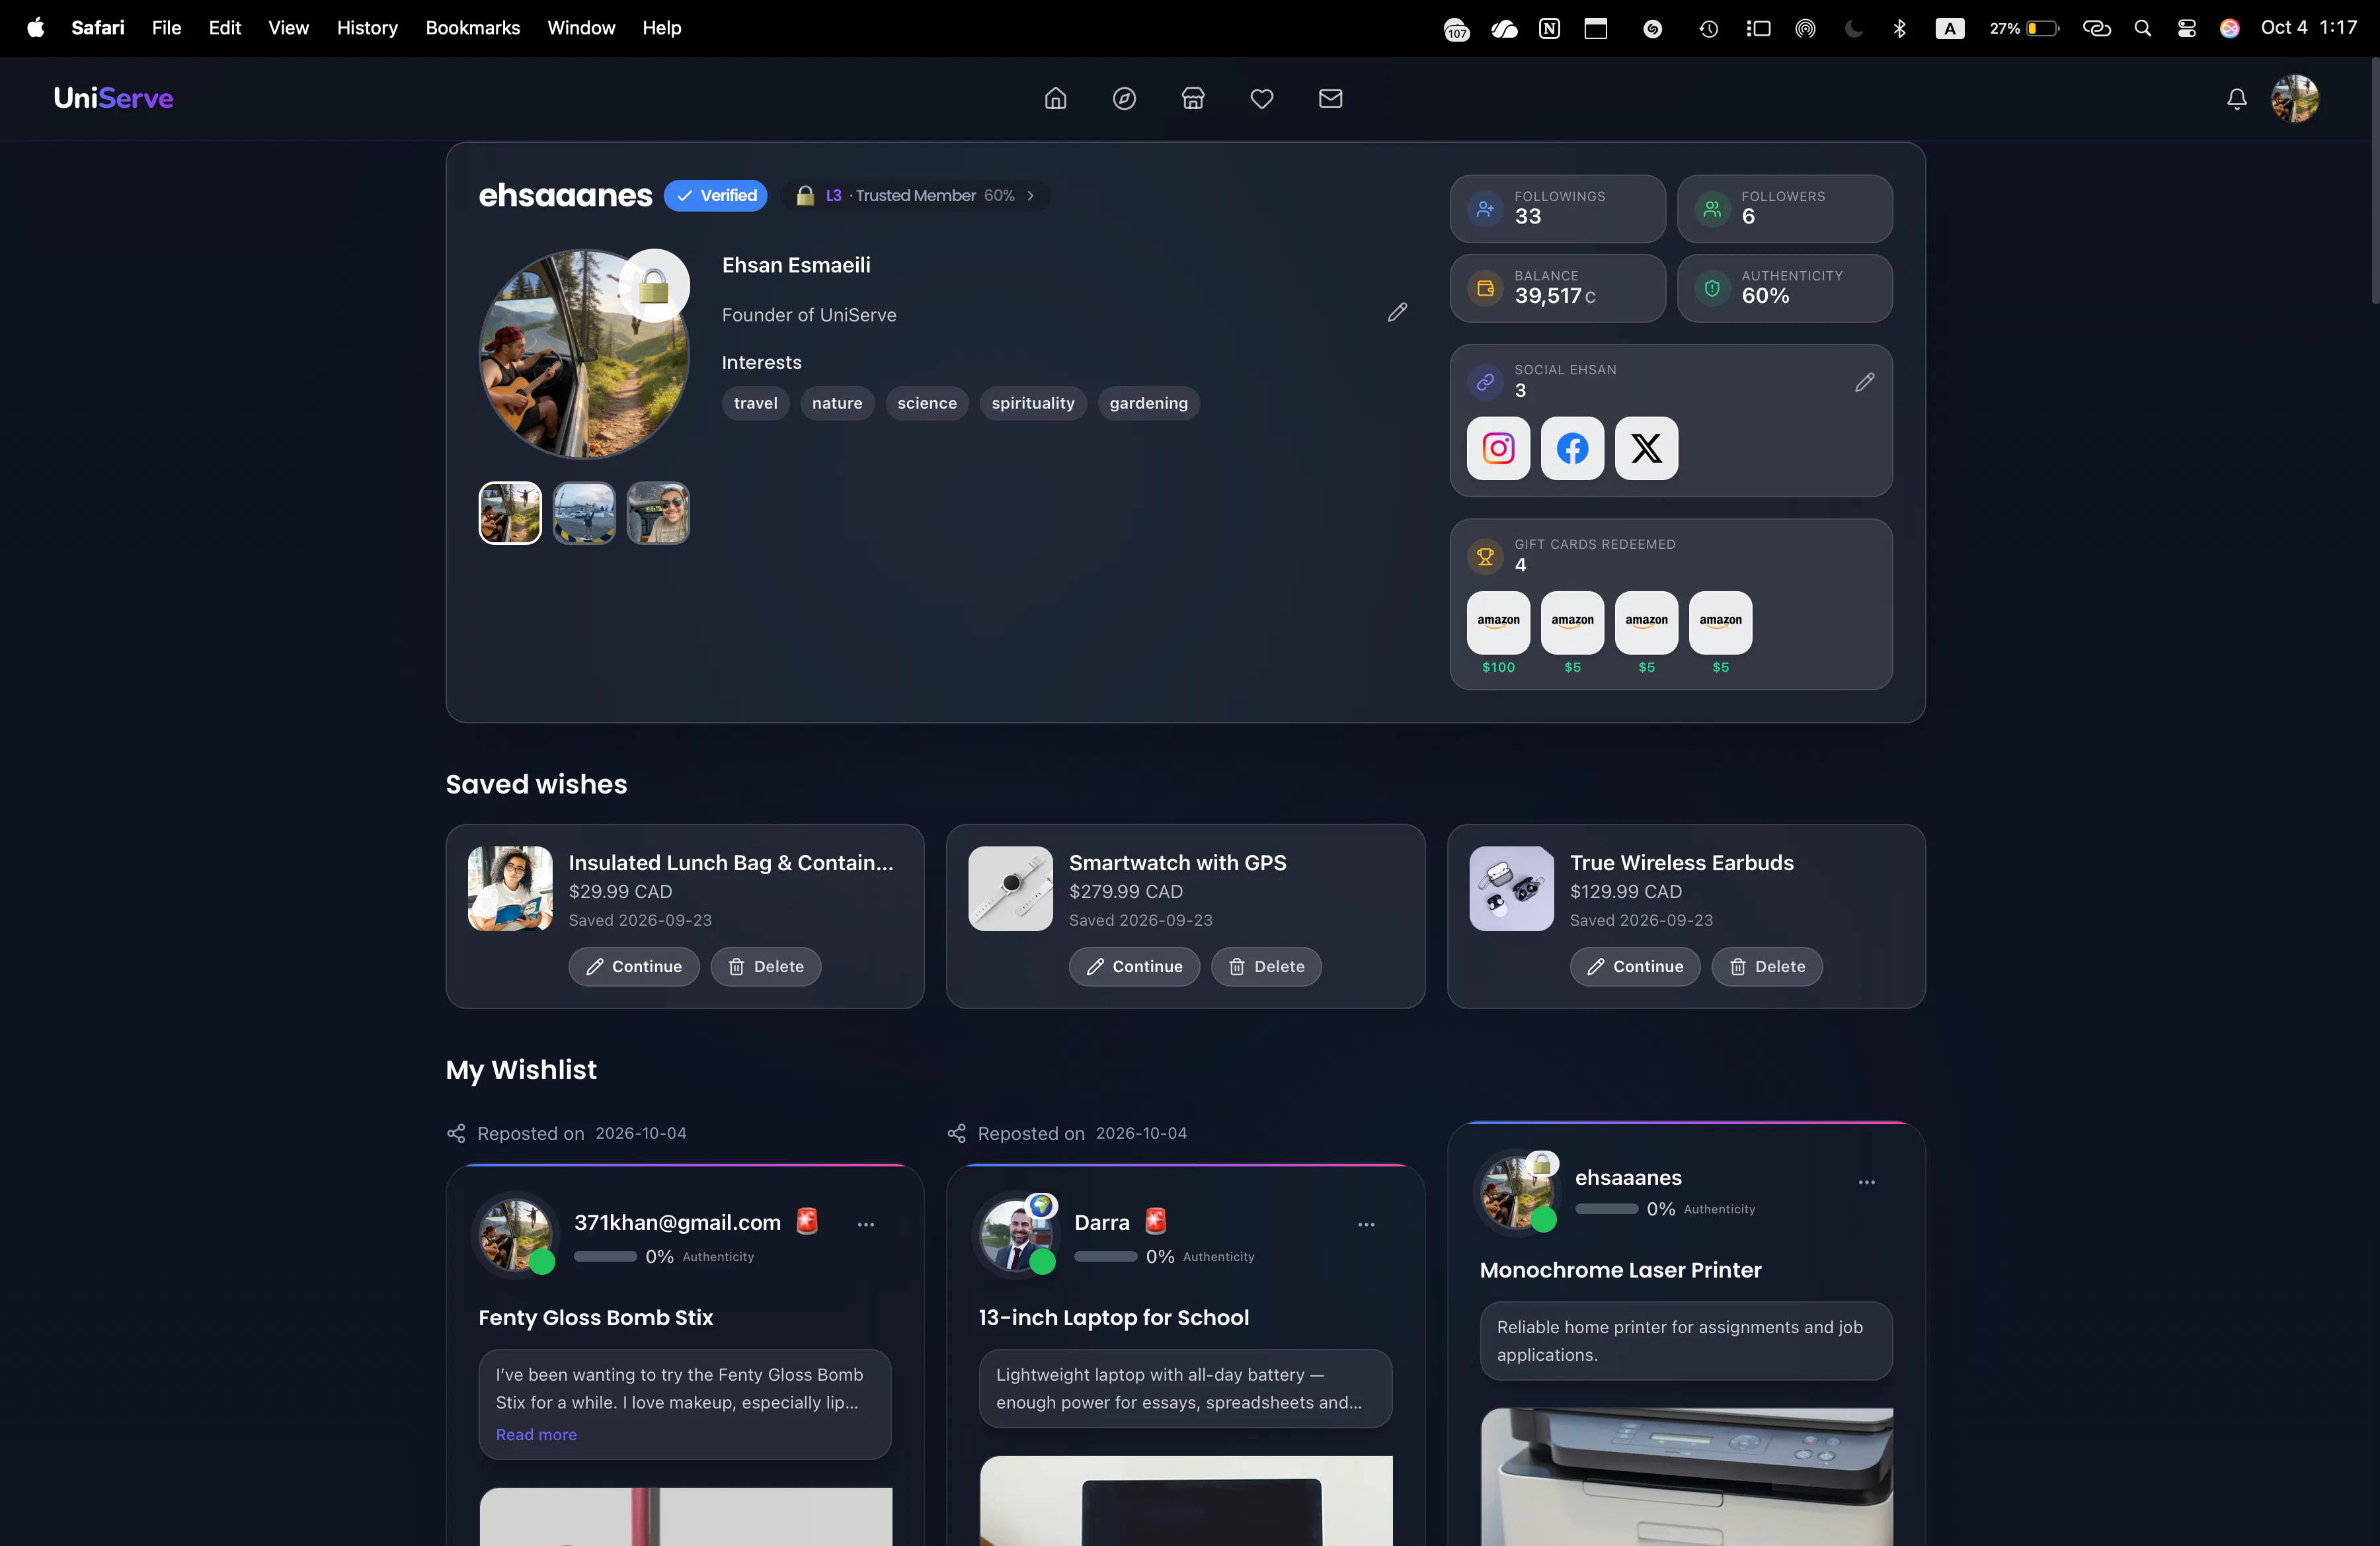Click the Verified badge
This screenshot has height=1546, width=2380.
[x=716, y=195]
